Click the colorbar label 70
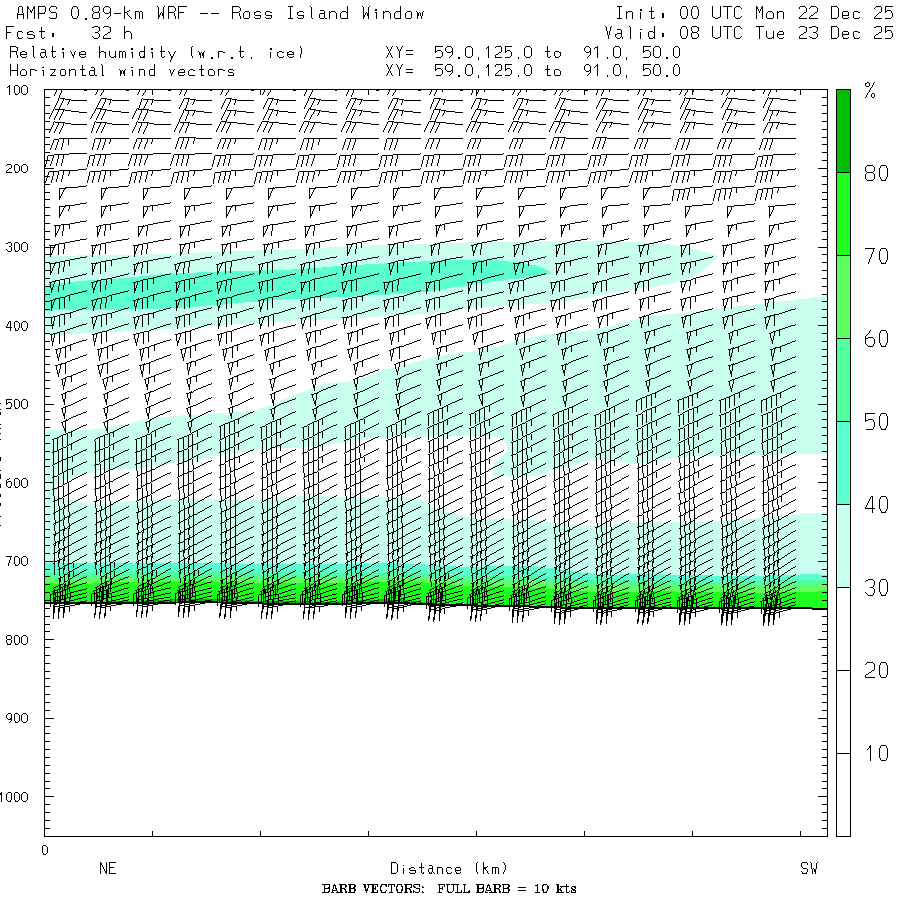 (x=876, y=256)
